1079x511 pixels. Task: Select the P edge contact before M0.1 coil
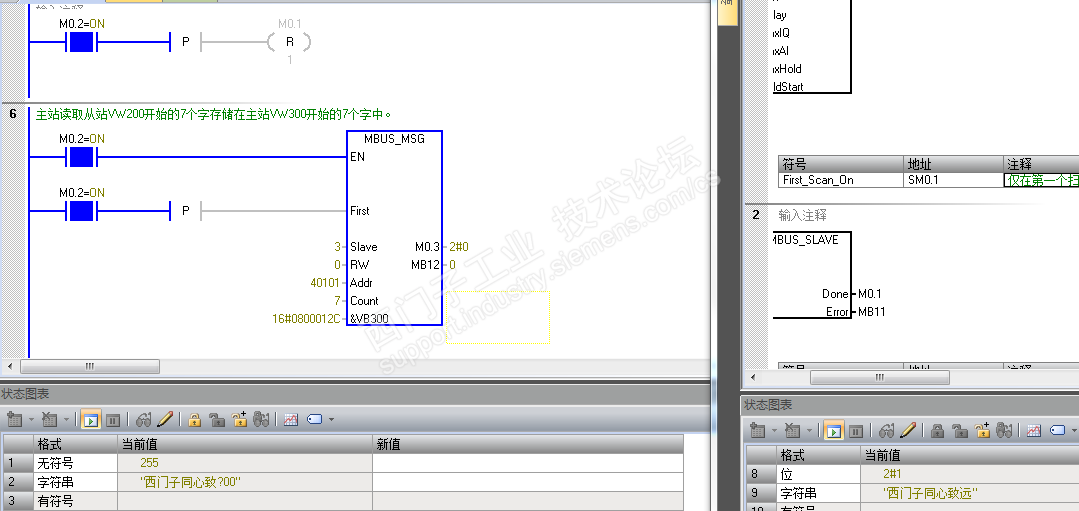coord(185,43)
